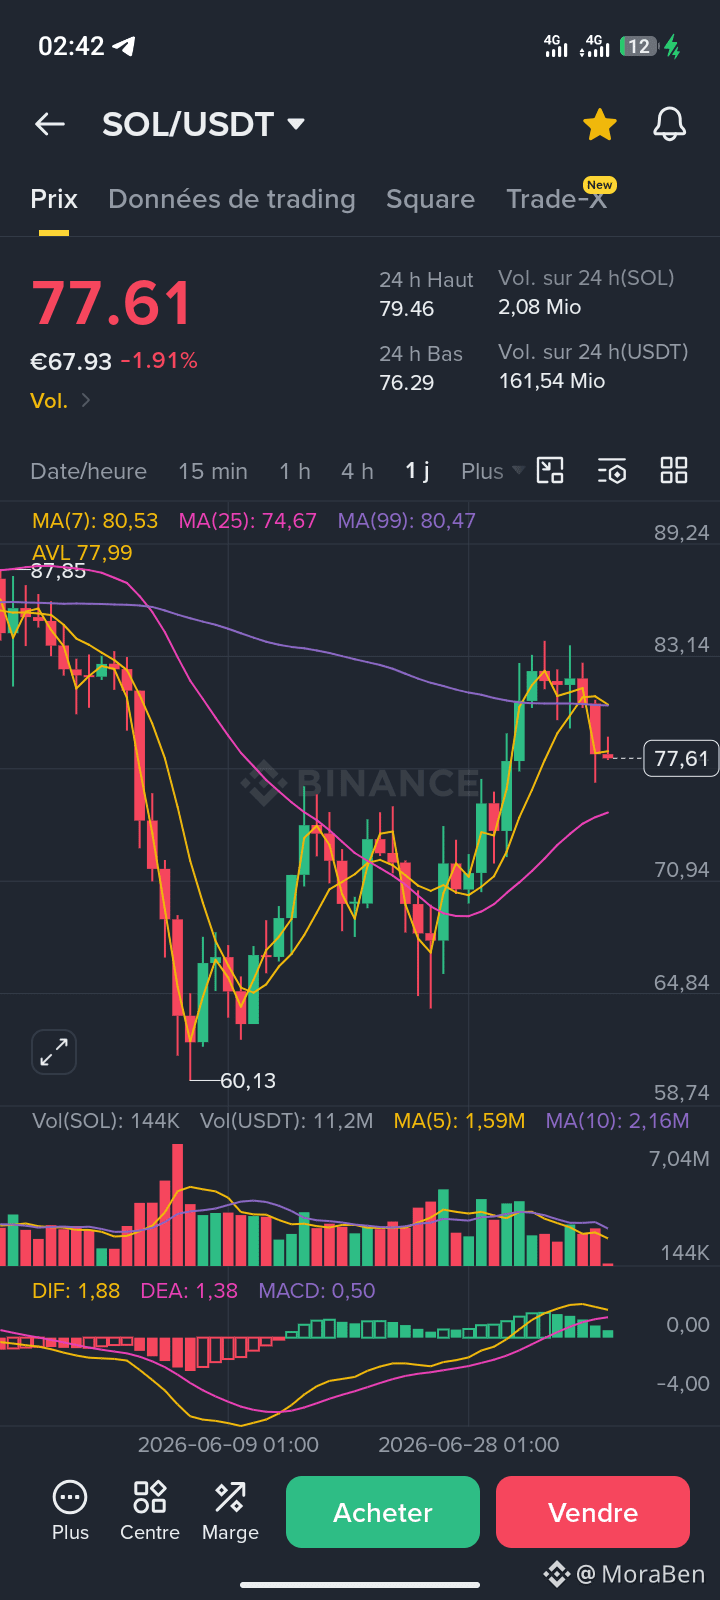
Task: Open the Plus menu at the bottom bar
Action: [70, 1511]
